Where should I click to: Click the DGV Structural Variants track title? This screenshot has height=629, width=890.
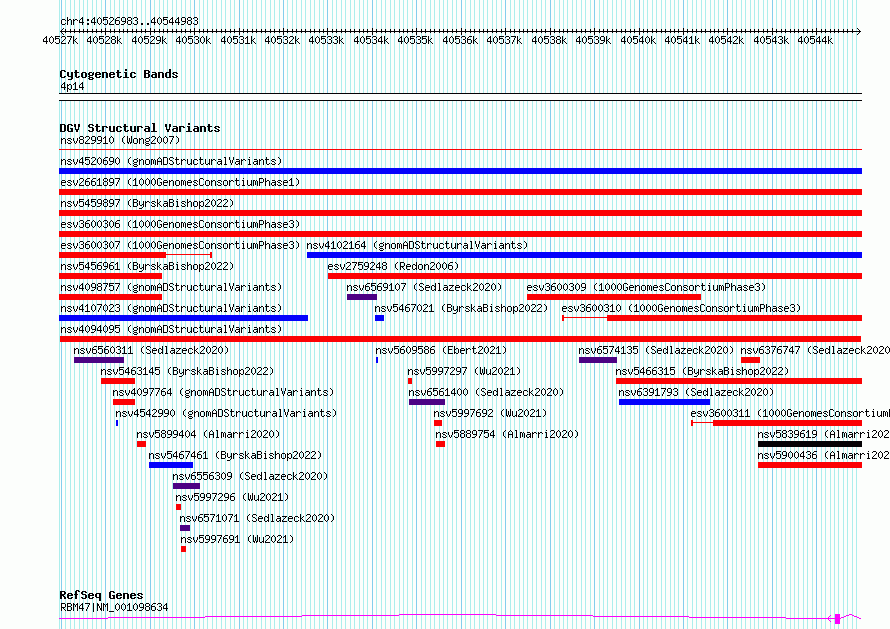point(140,128)
